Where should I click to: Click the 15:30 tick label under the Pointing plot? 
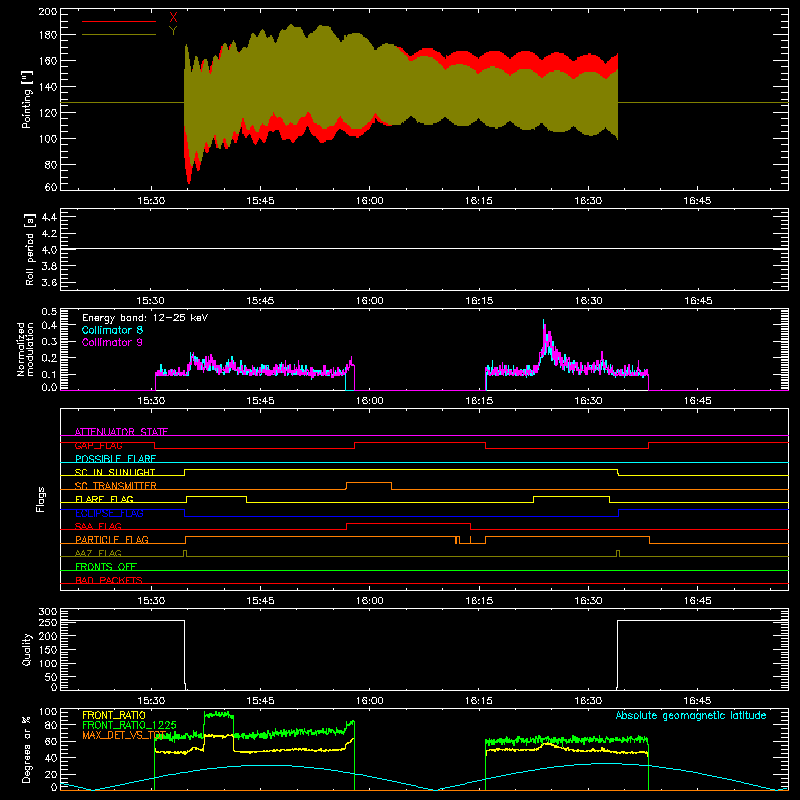151,201
